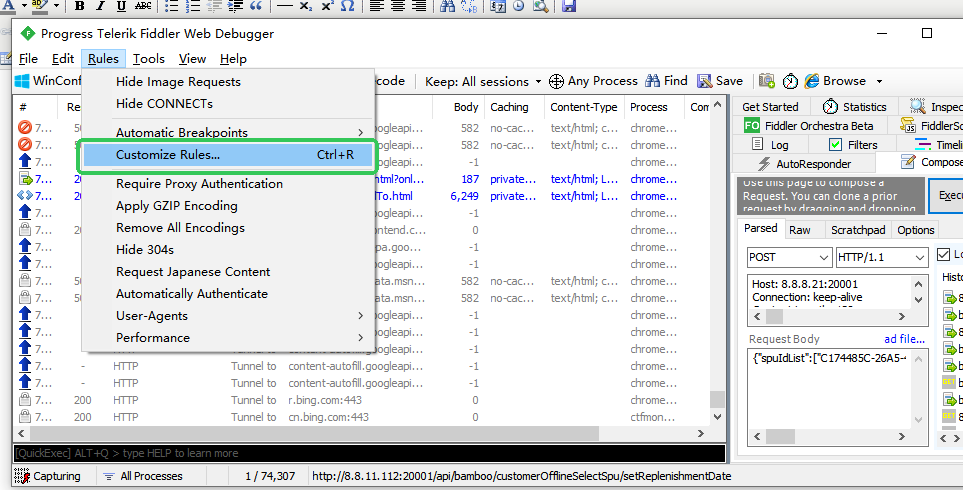Toggle Apply GZIP Encoding option
The image size is (963, 490).
[228, 206]
